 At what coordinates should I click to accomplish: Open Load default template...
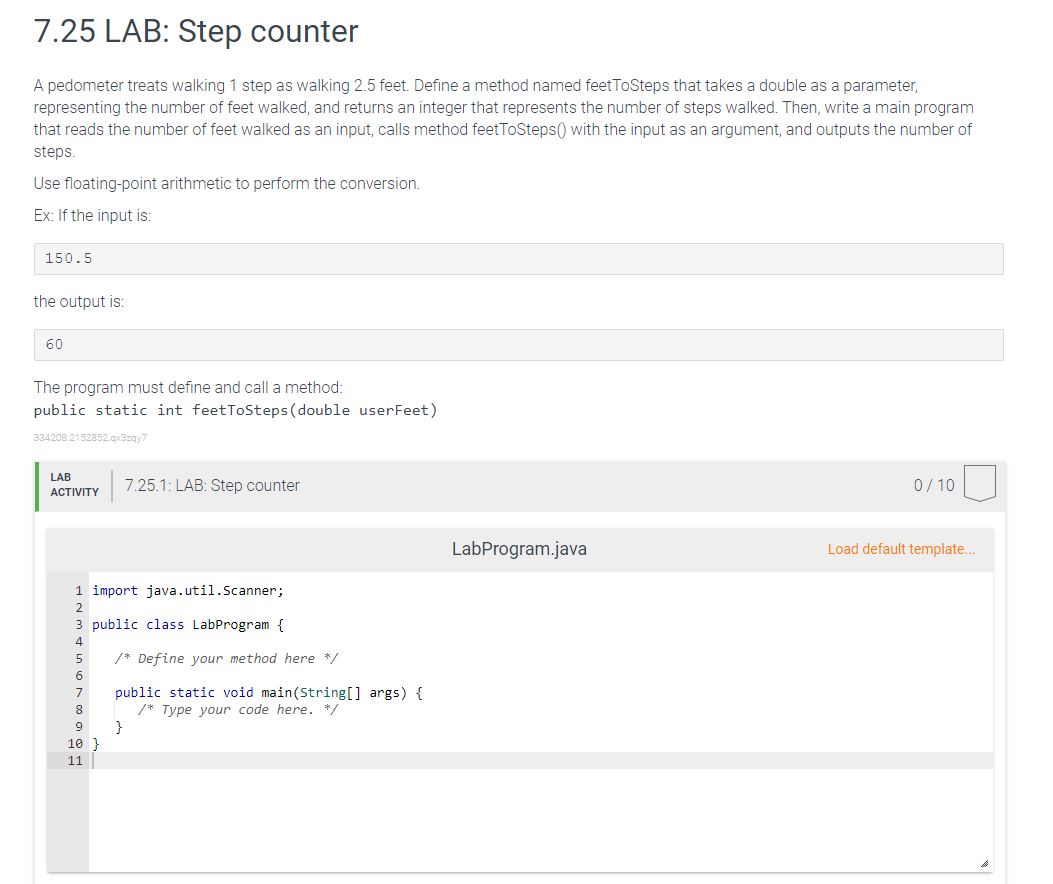click(x=899, y=549)
